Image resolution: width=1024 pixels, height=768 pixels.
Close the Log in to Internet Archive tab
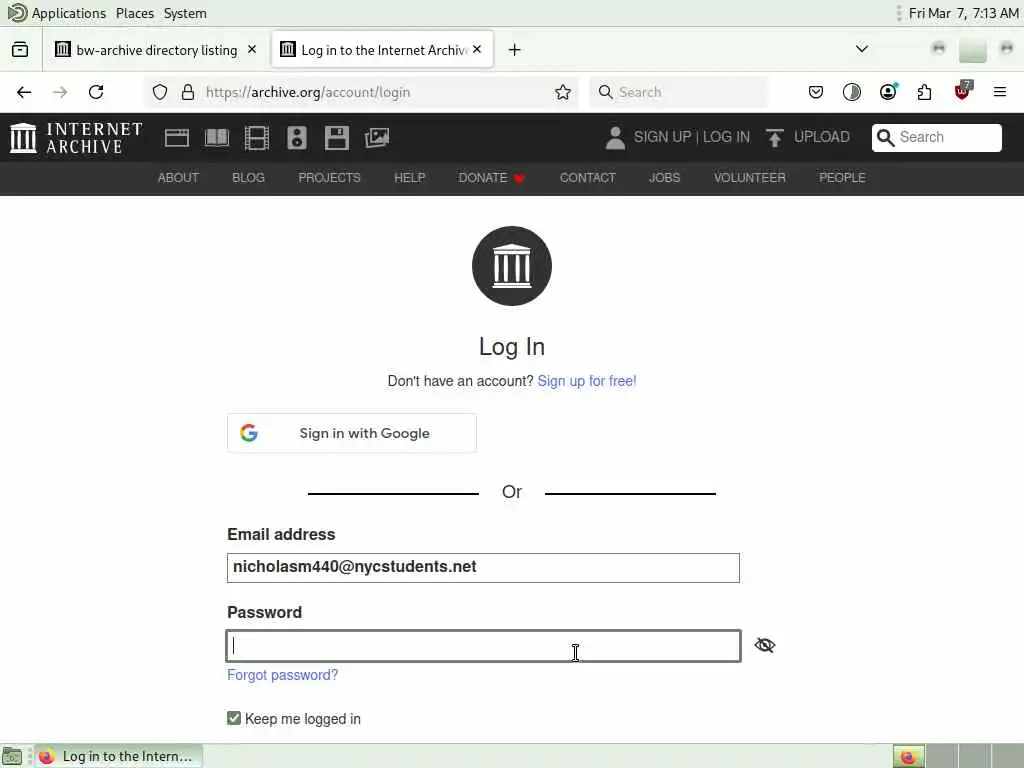point(477,49)
